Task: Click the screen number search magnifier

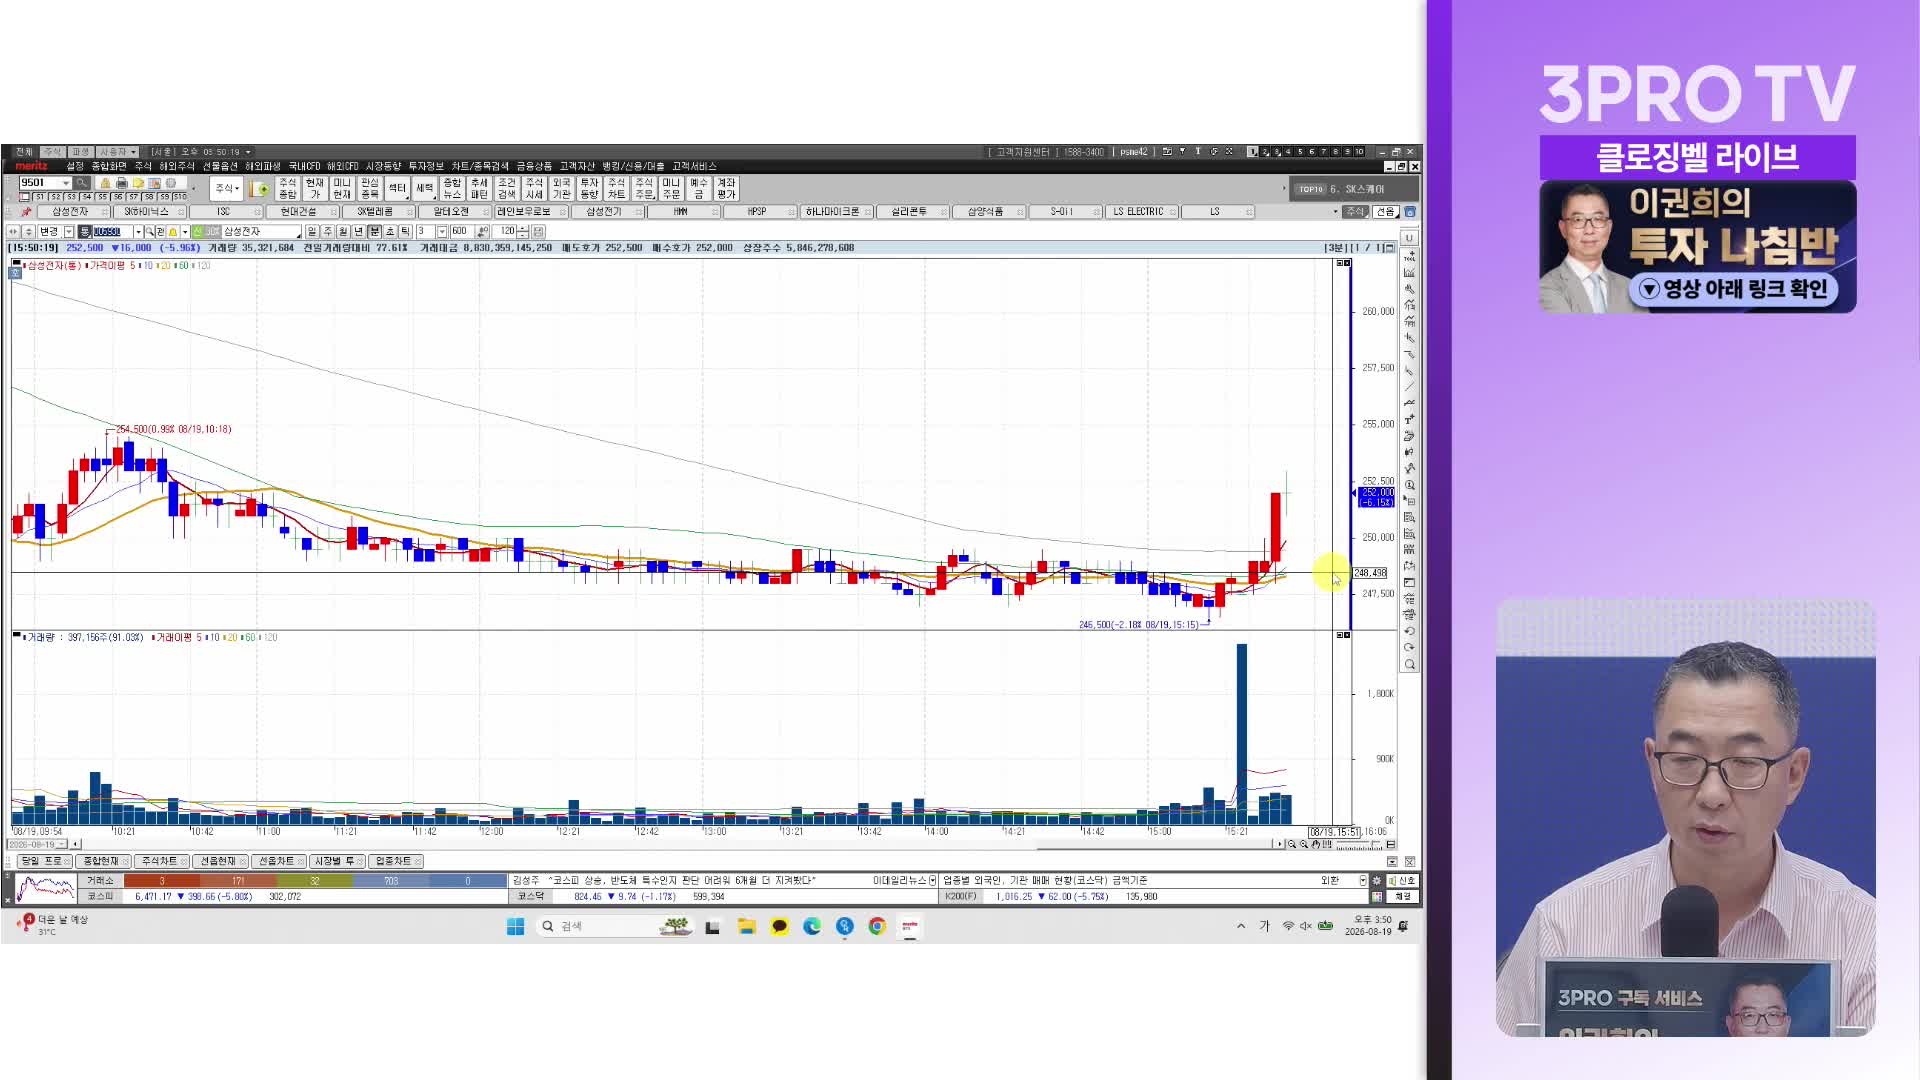Action: pos(82,183)
